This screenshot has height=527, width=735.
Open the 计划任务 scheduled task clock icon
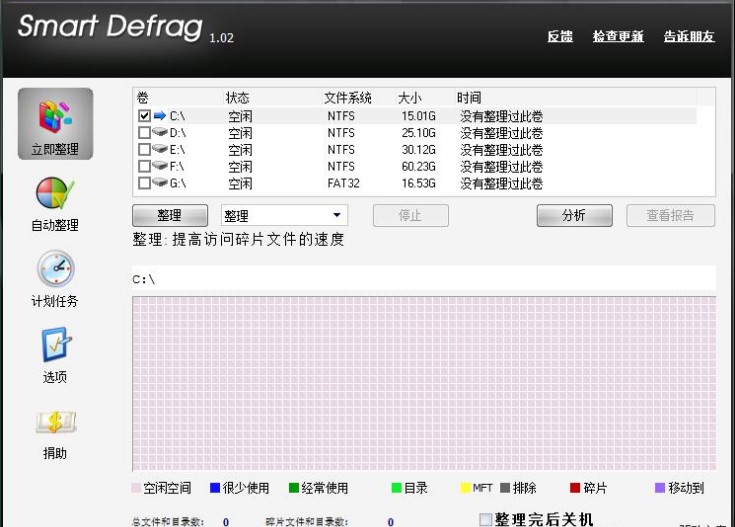click(55, 268)
